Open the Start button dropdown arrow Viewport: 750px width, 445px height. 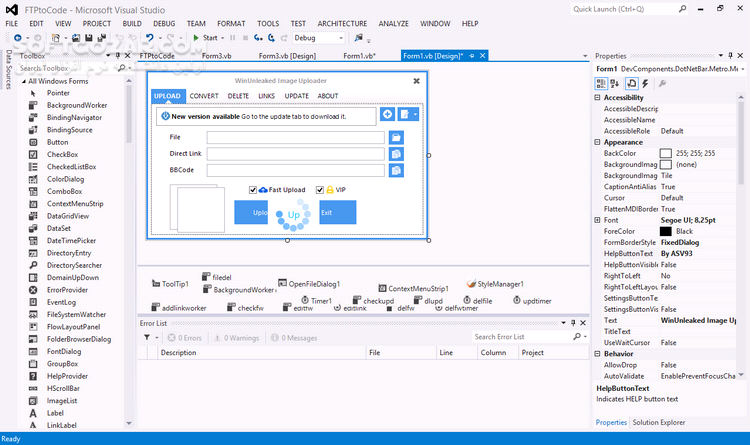[222, 38]
